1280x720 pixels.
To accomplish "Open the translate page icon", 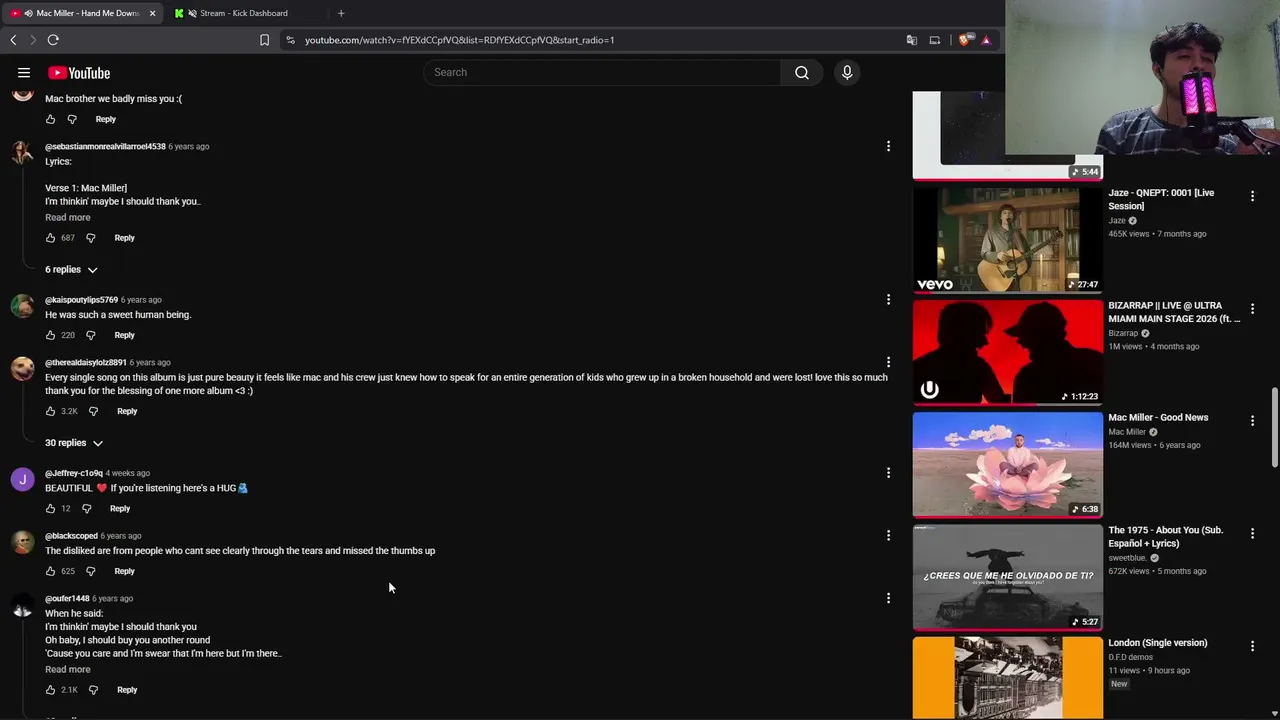I will coord(912,40).
